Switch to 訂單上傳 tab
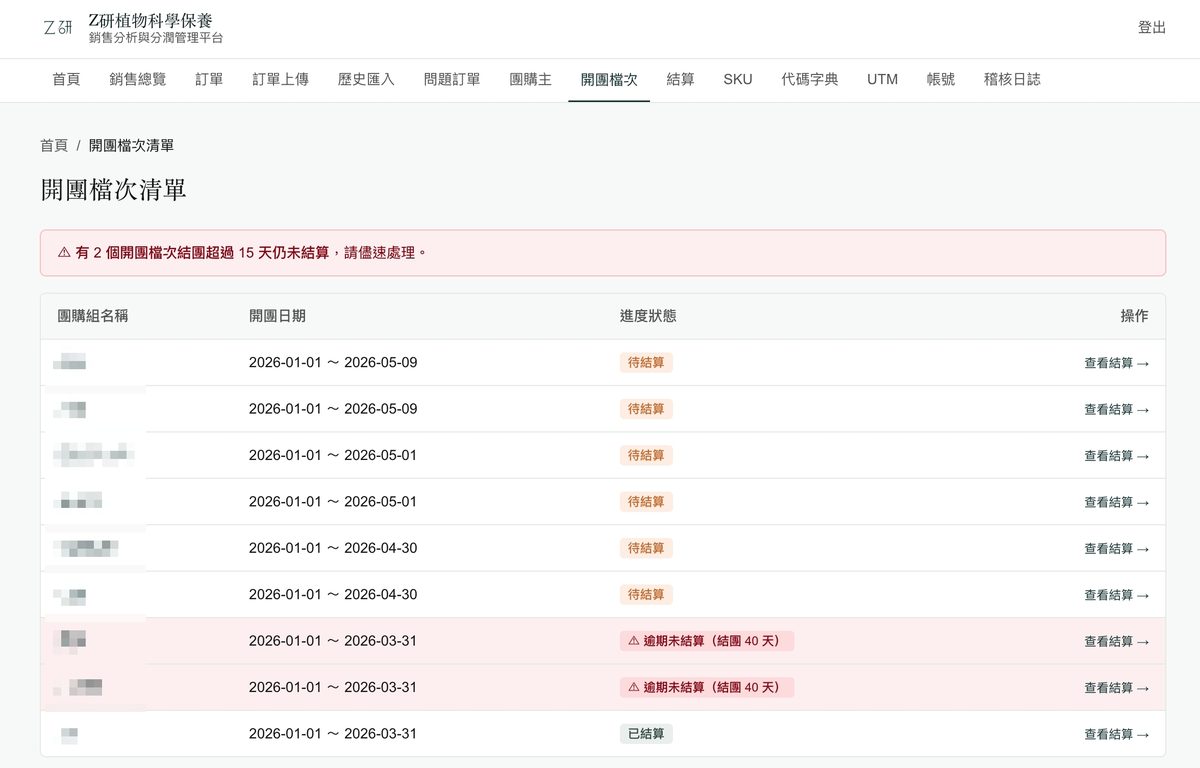The width and height of the screenshot is (1200, 768). point(280,79)
